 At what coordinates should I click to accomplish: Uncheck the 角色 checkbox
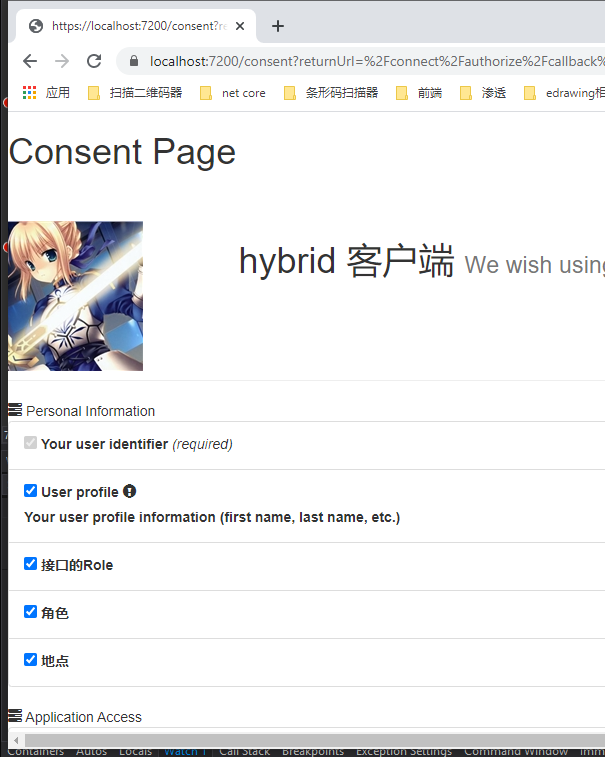pos(30,612)
